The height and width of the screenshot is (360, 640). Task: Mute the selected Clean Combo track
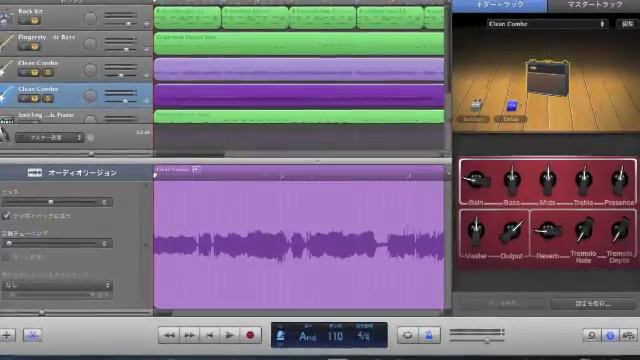pyautogui.click(x=23, y=98)
